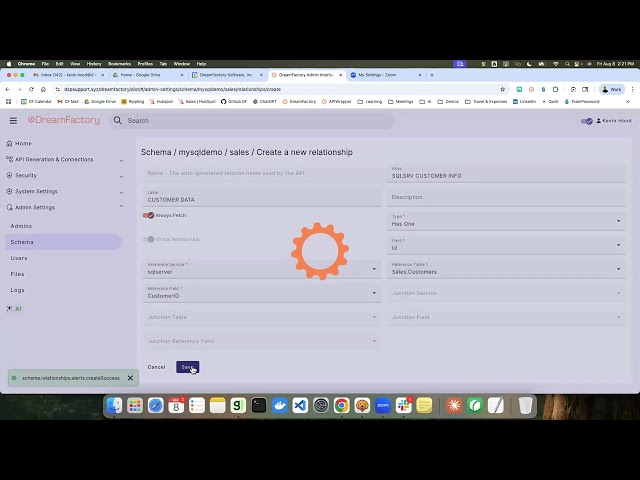
Task: Open the Kevin Hood user menu
Action: [x=614, y=121]
